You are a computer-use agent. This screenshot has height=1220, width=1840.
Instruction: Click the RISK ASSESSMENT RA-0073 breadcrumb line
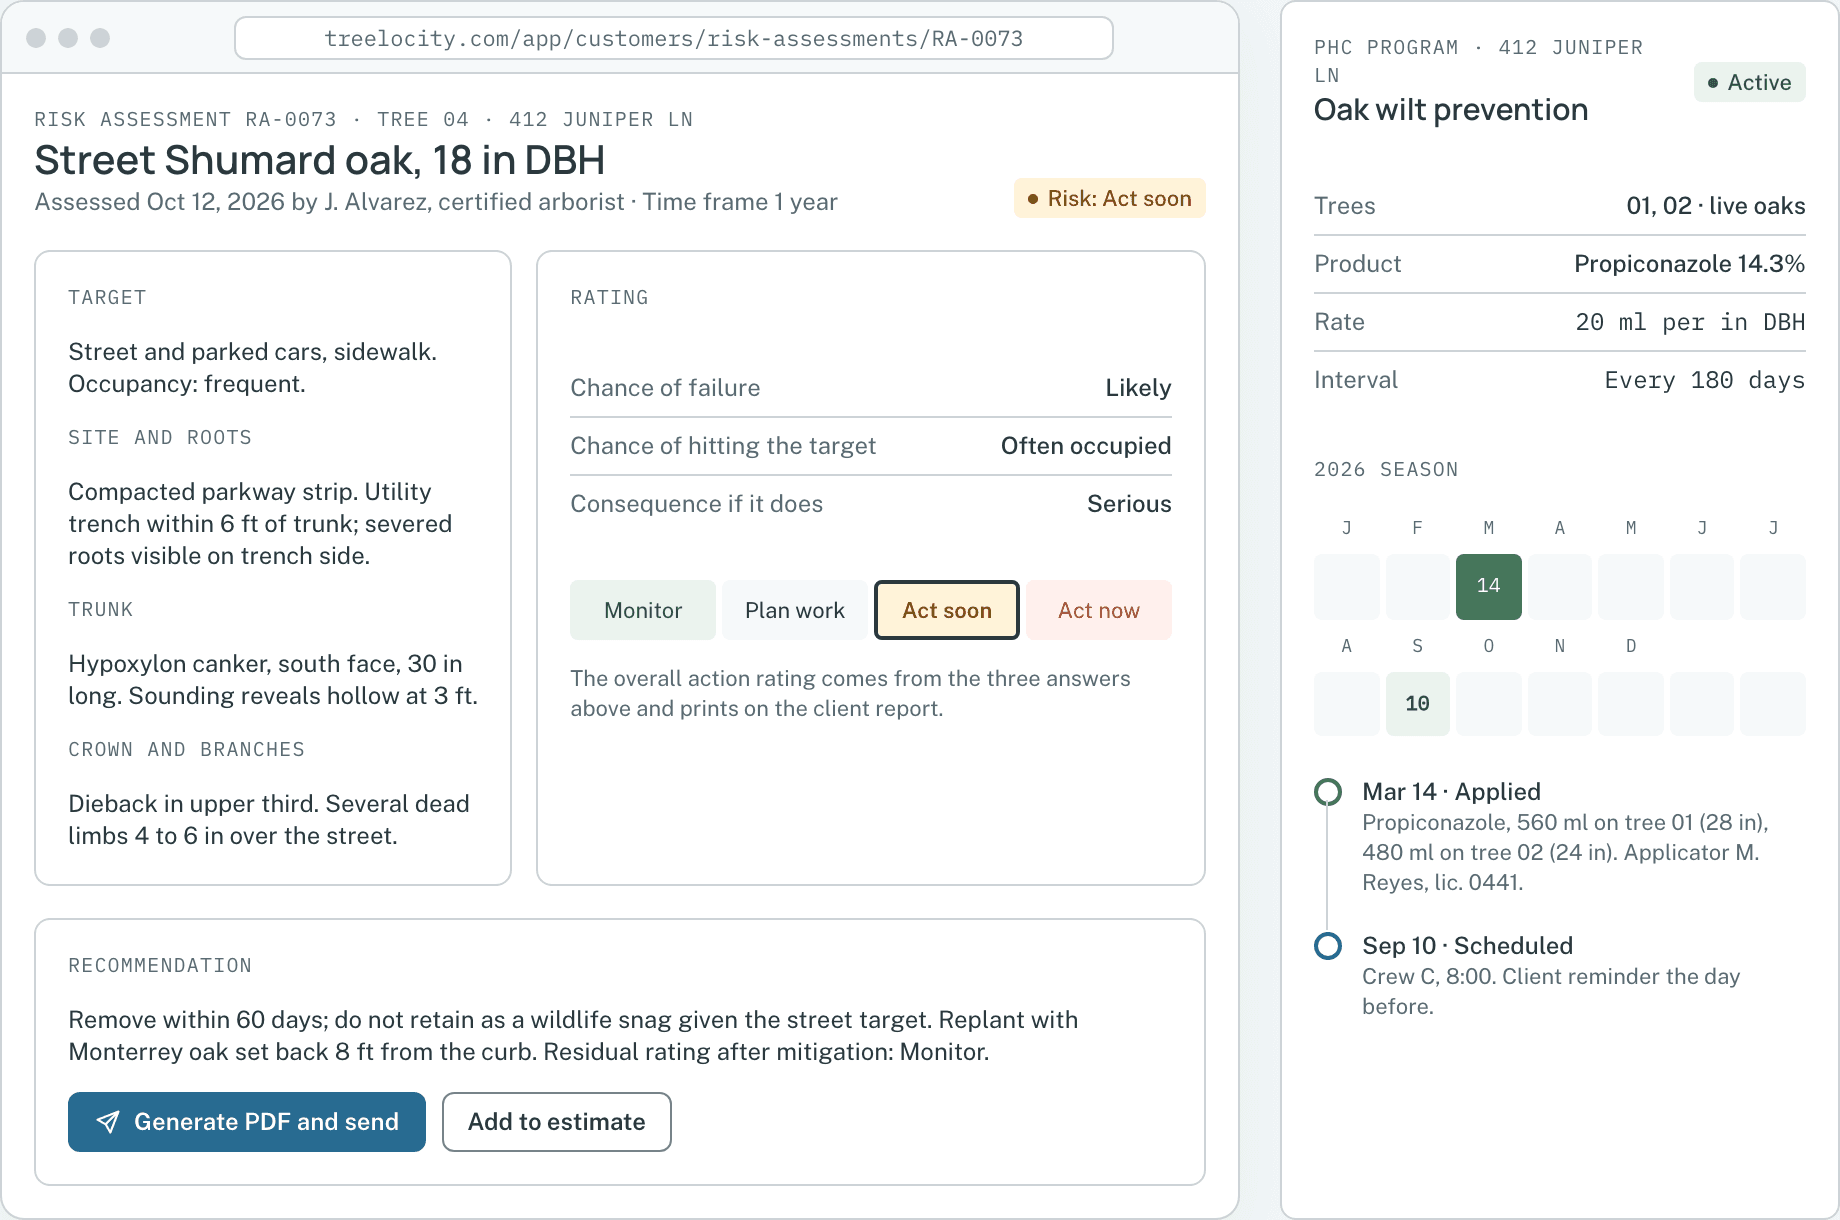click(364, 120)
